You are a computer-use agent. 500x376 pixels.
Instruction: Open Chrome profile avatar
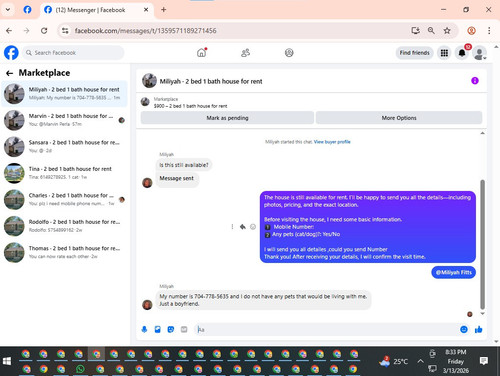tap(471, 31)
